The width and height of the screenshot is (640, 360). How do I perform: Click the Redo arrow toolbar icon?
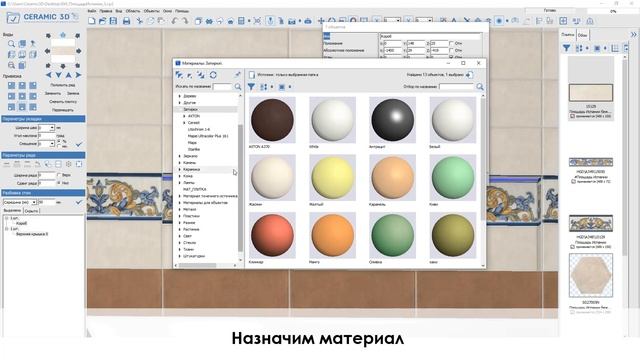pyautogui.click(x=185, y=20)
